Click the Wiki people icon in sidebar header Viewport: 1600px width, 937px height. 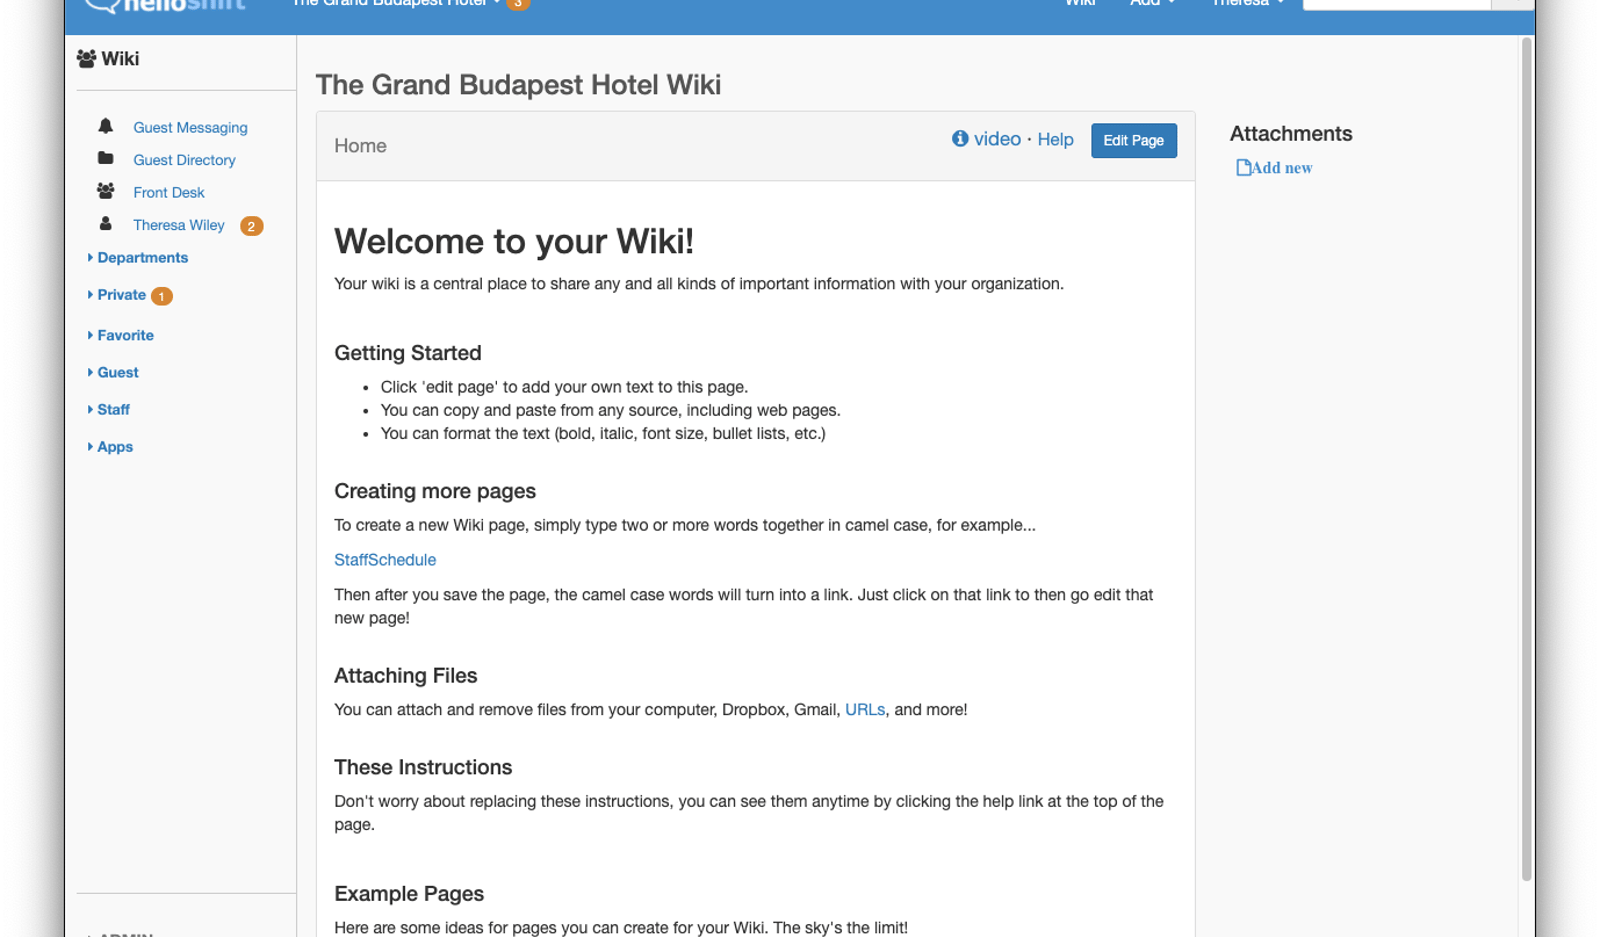click(x=86, y=59)
